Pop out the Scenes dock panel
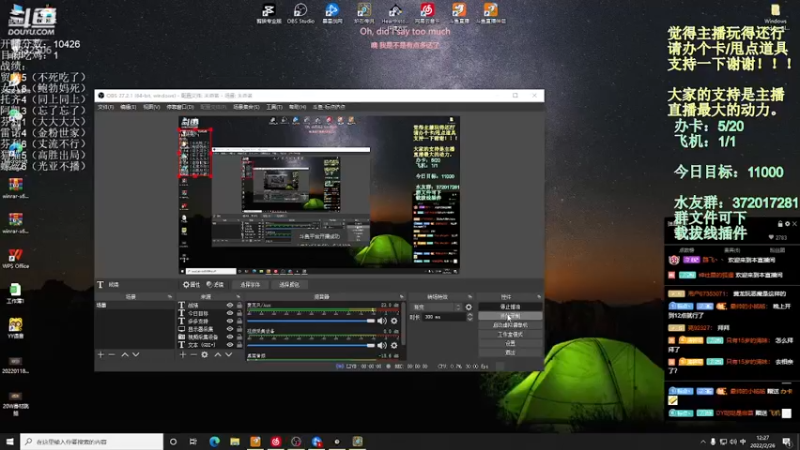This screenshot has width=800, height=450. [x=169, y=296]
